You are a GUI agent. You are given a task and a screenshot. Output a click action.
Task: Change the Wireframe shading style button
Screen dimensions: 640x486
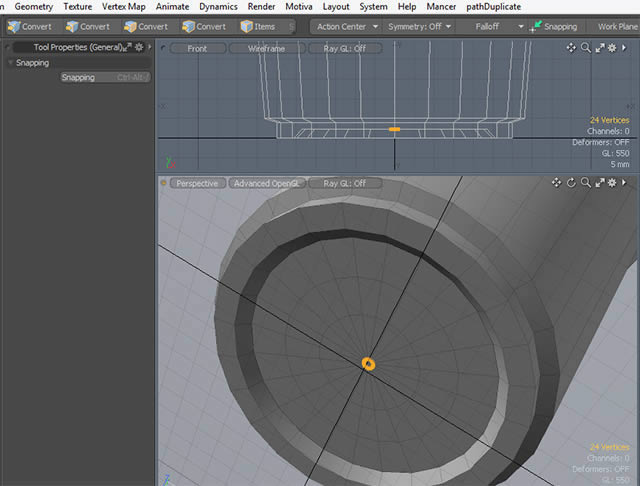267,49
